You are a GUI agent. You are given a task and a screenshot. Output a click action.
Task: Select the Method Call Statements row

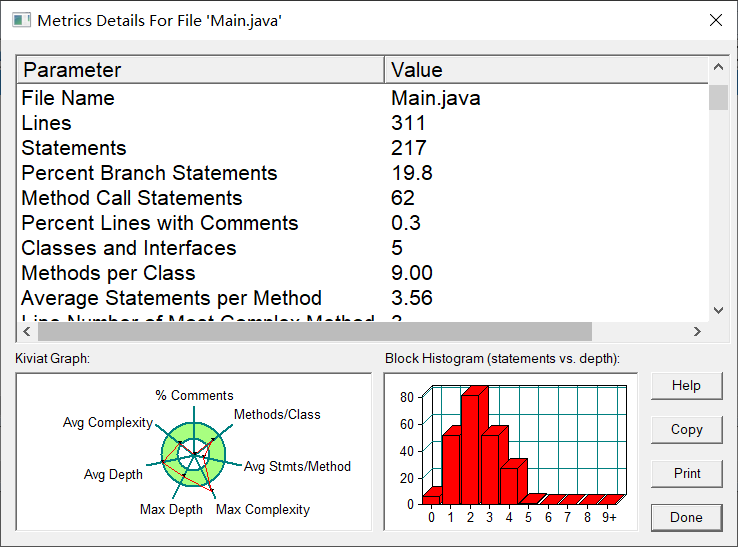362,198
